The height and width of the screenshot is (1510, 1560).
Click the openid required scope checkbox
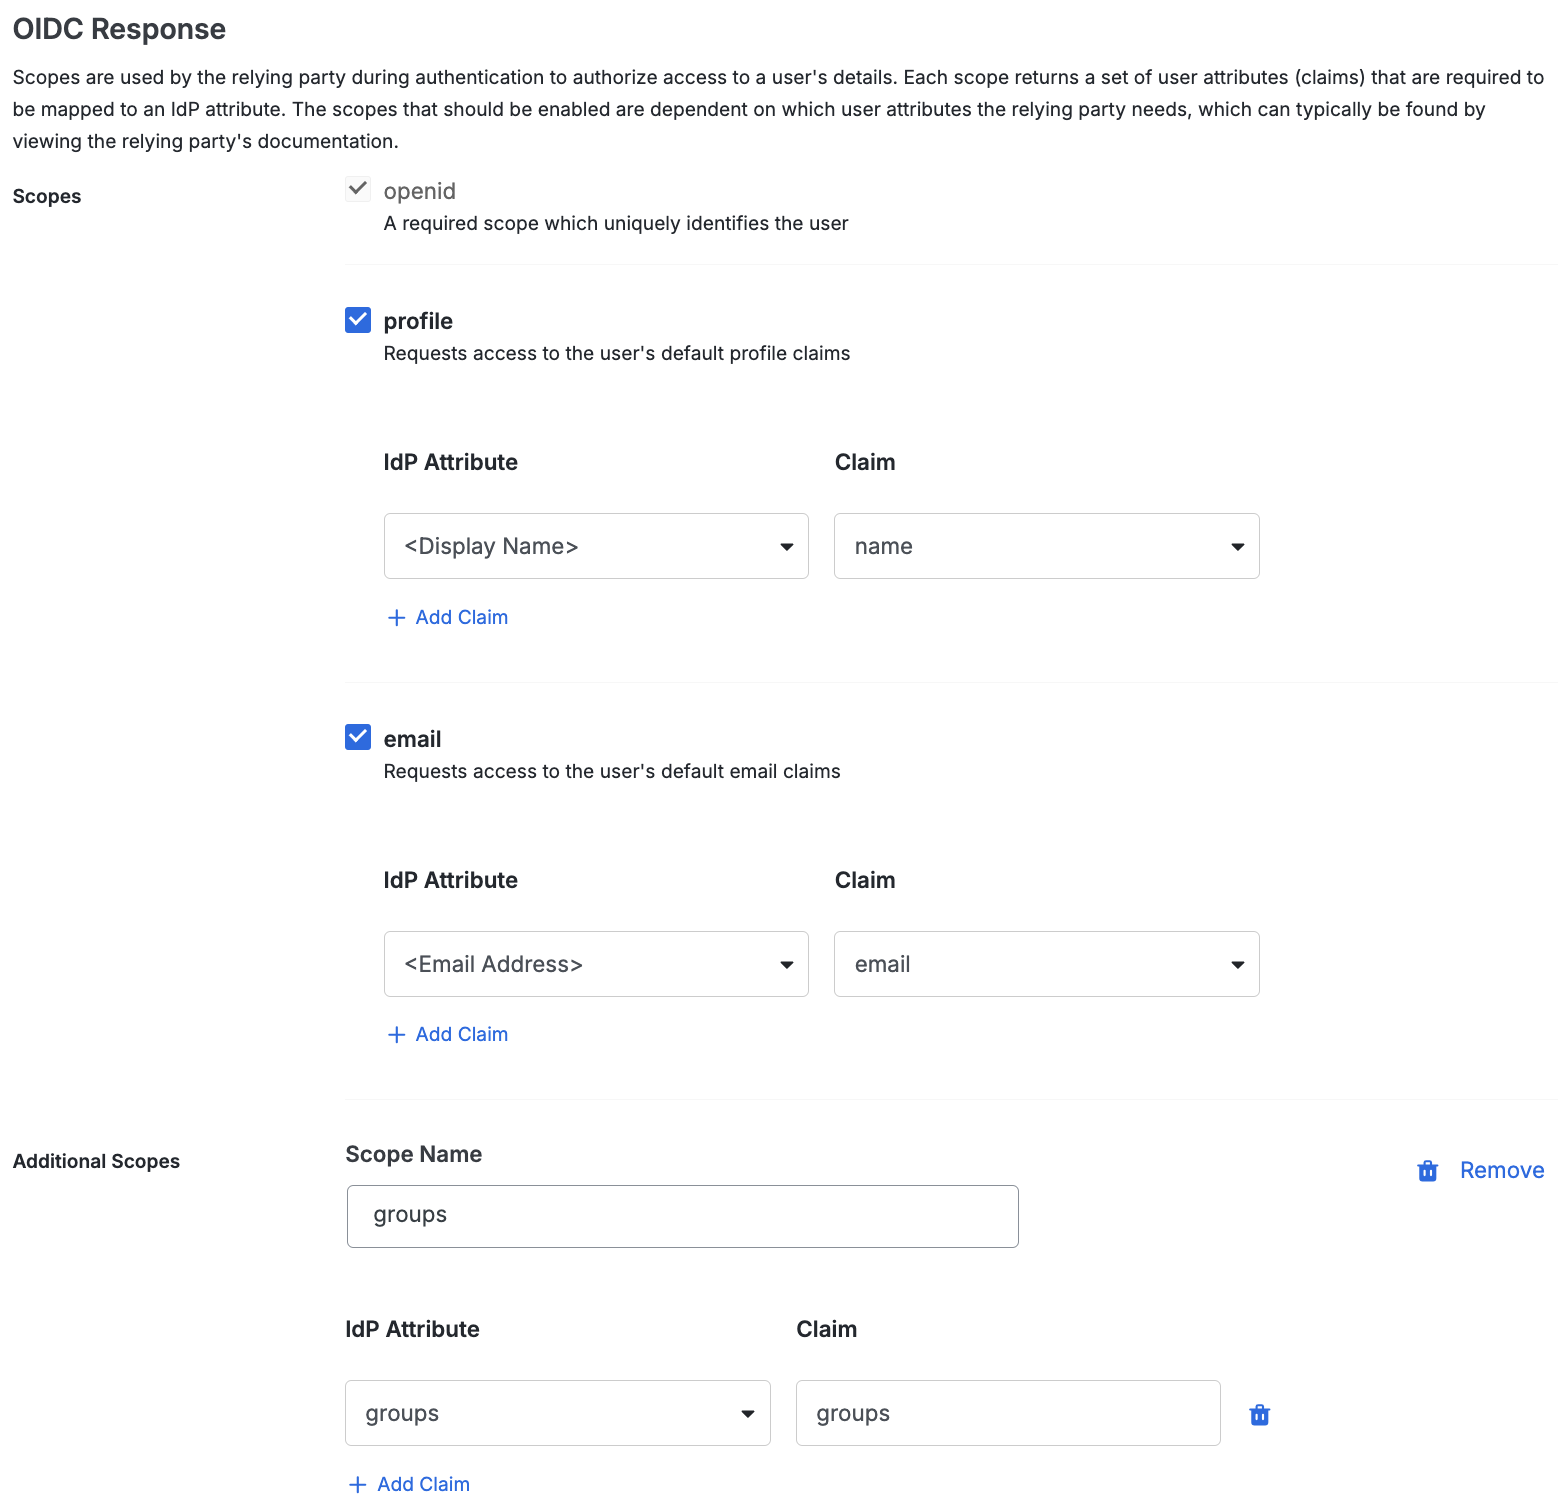357,188
